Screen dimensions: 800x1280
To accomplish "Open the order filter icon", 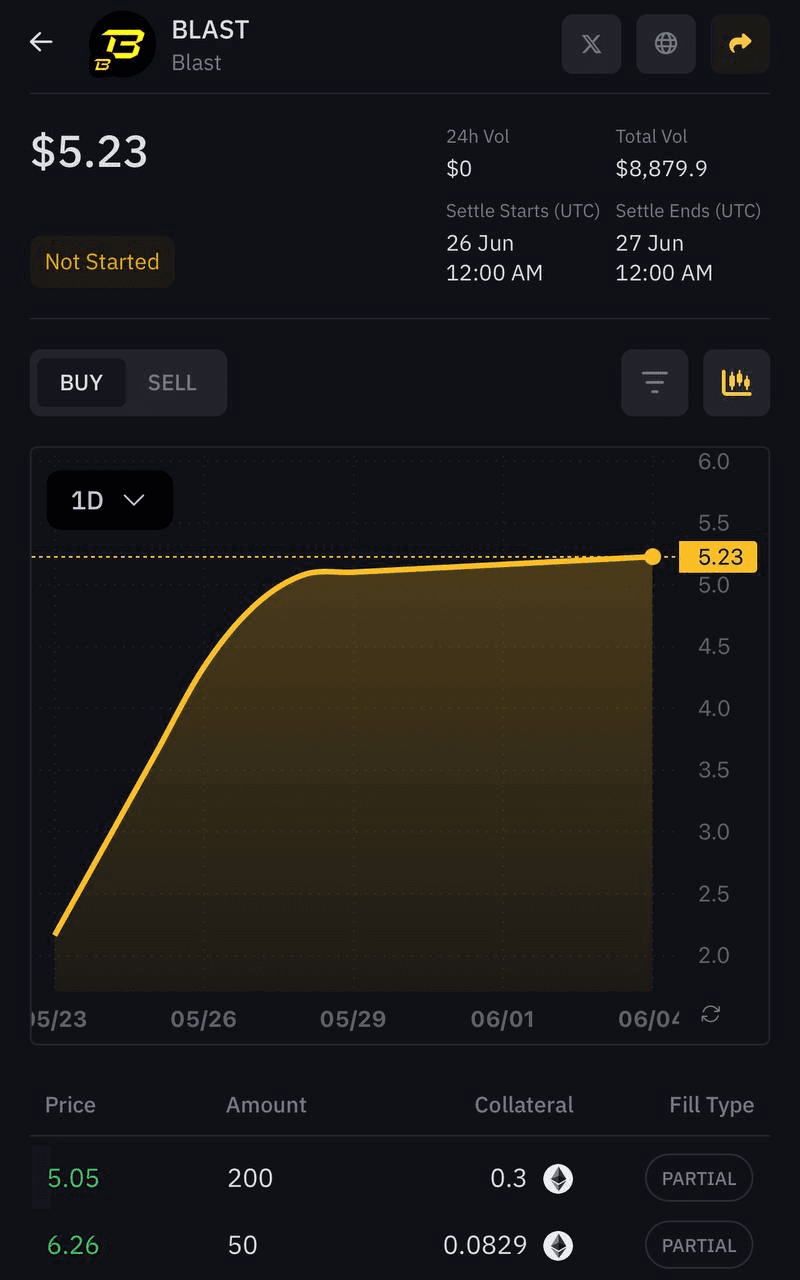I will coord(654,382).
